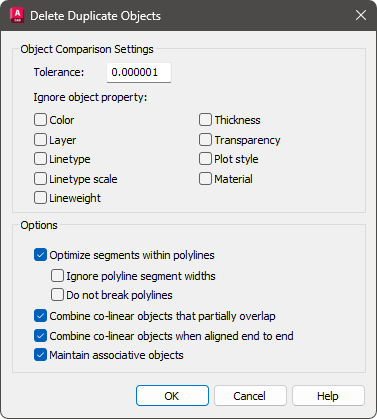Click the AutoCAD app icon in title bar
377x419 pixels.
tap(17, 15)
